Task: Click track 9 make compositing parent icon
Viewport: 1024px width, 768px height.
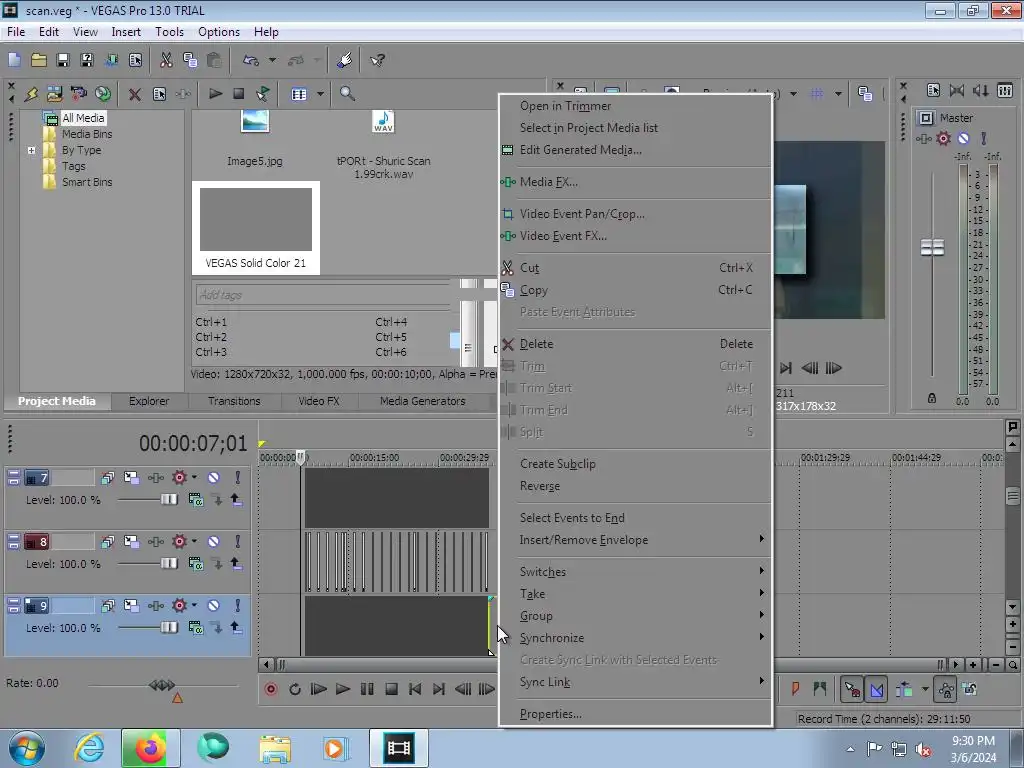Action: point(236,628)
